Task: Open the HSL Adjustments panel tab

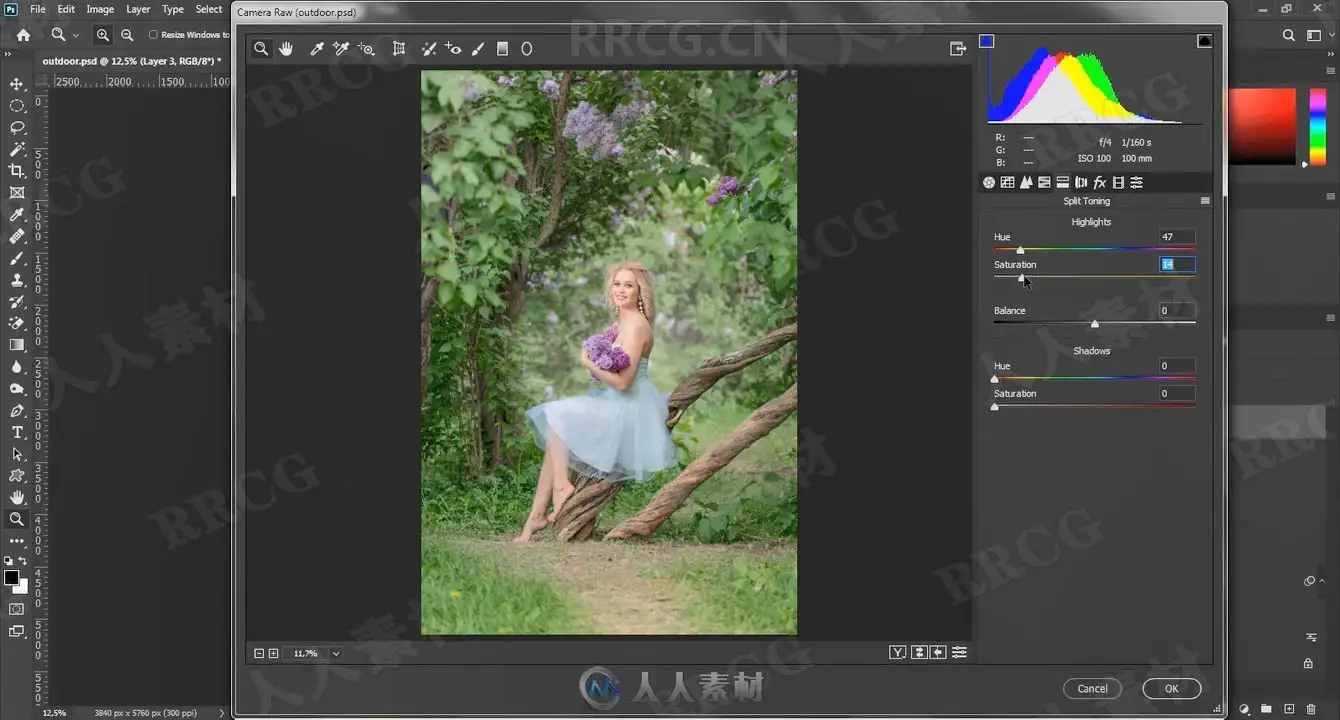Action: click(1044, 182)
